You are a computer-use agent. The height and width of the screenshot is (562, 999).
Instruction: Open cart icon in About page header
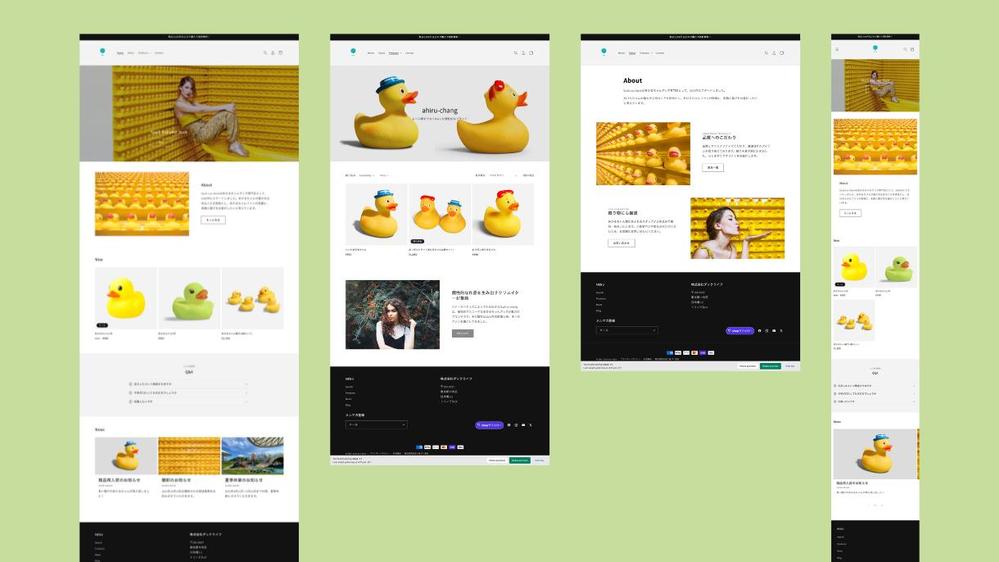click(782, 53)
